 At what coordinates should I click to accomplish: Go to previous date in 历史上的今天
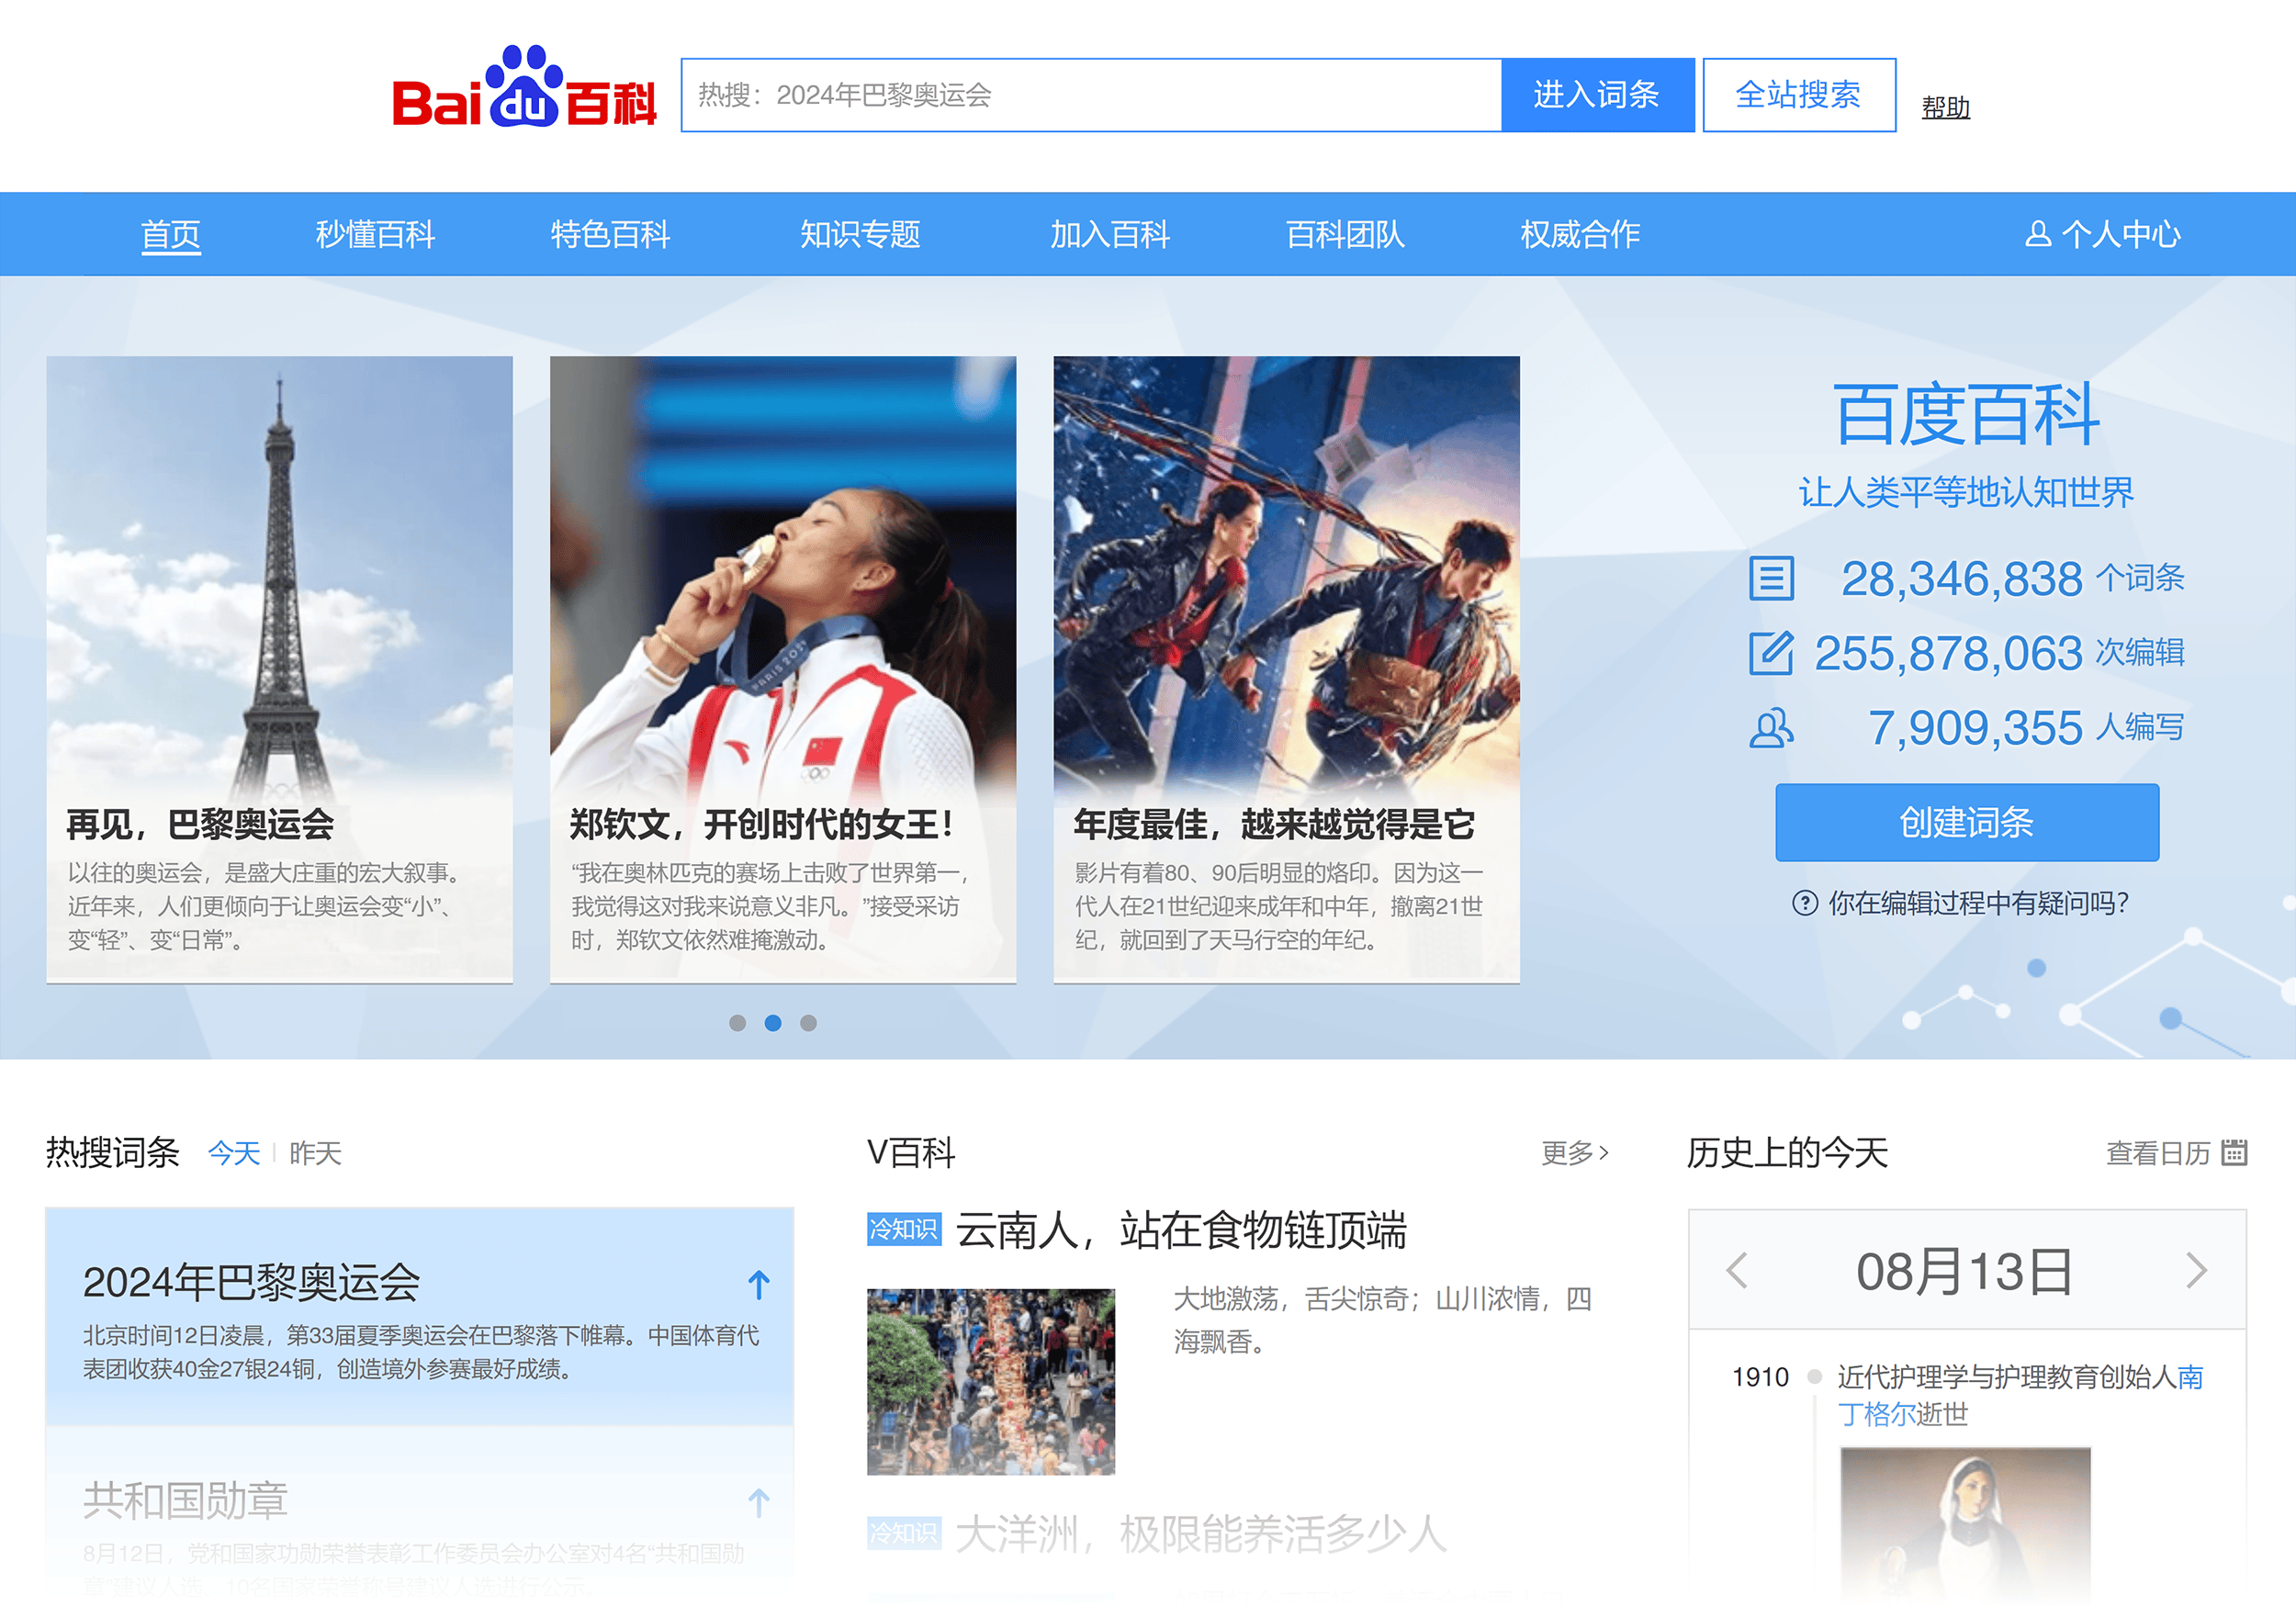[x=1737, y=1271]
